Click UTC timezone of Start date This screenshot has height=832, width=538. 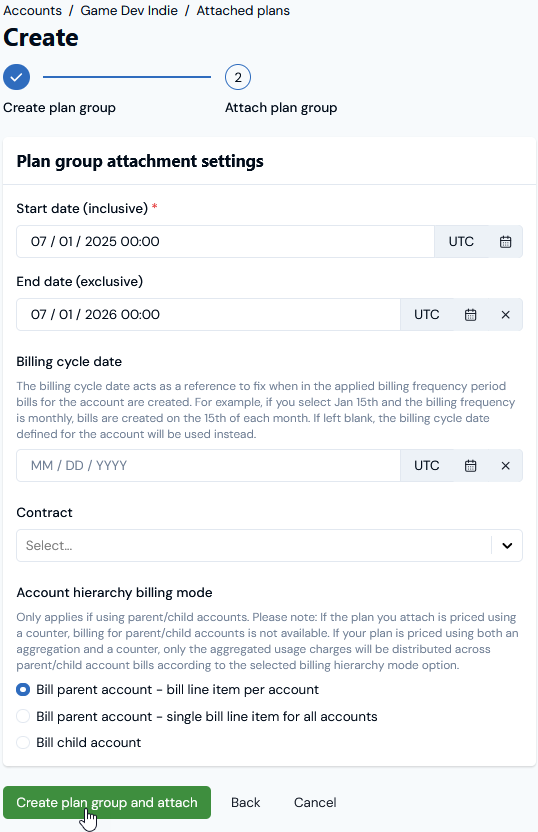pos(461,242)
